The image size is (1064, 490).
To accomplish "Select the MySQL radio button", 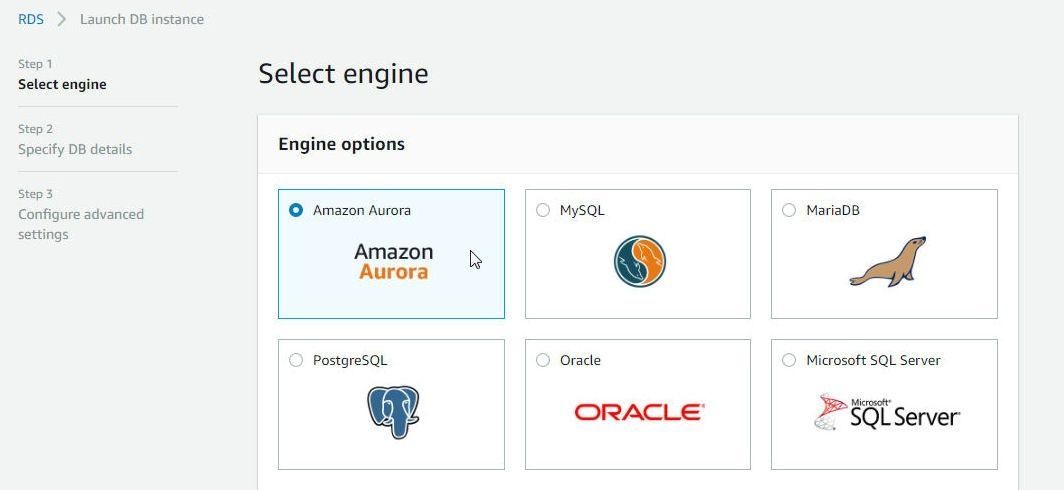I will [543, 210].
